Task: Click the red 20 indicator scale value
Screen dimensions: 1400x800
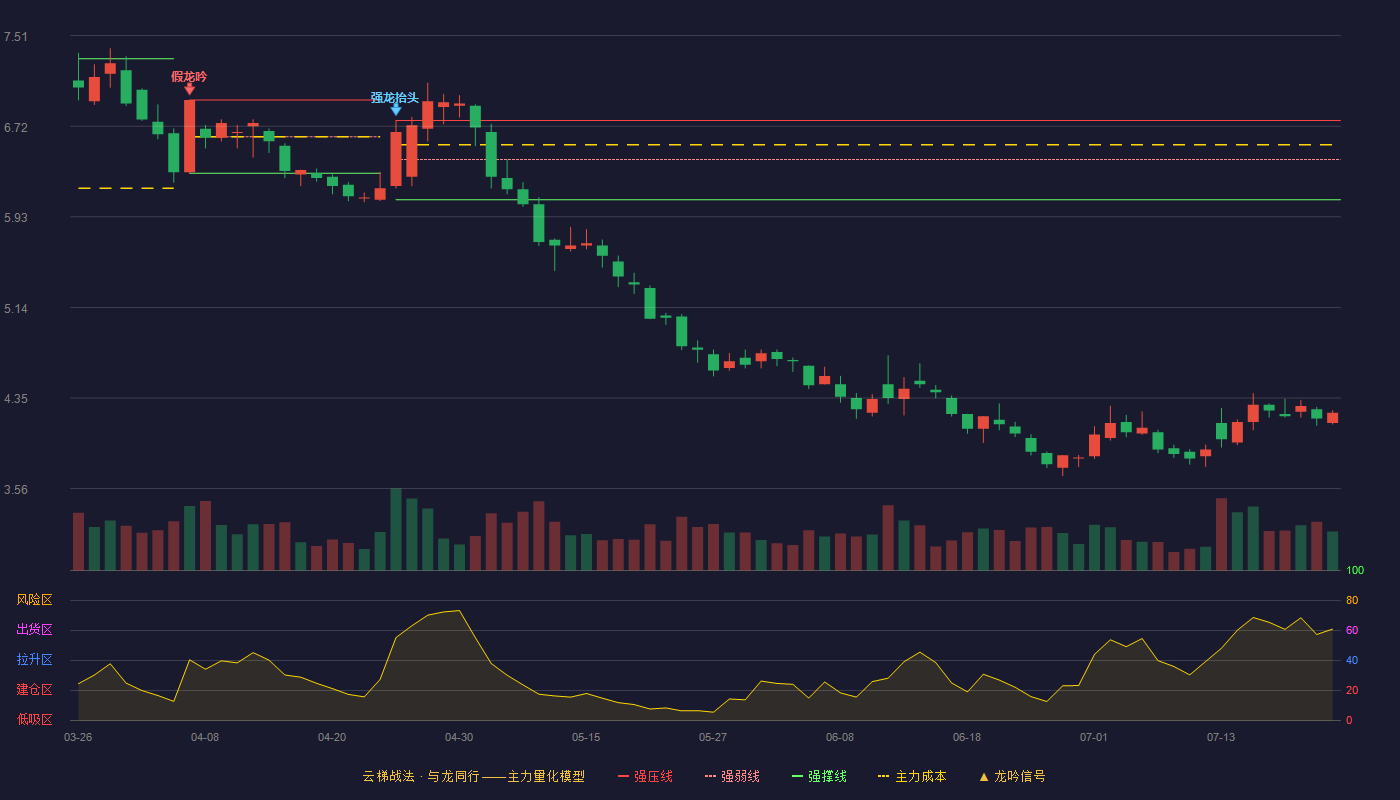Action: click(x=1352, y=690)
